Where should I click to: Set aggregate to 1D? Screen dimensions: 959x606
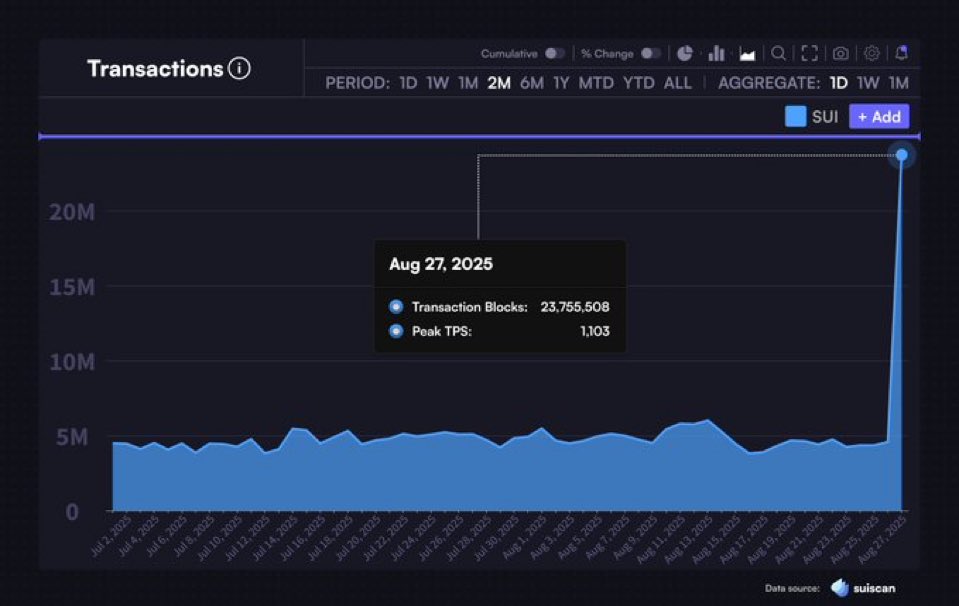click(x=839, y=83)
